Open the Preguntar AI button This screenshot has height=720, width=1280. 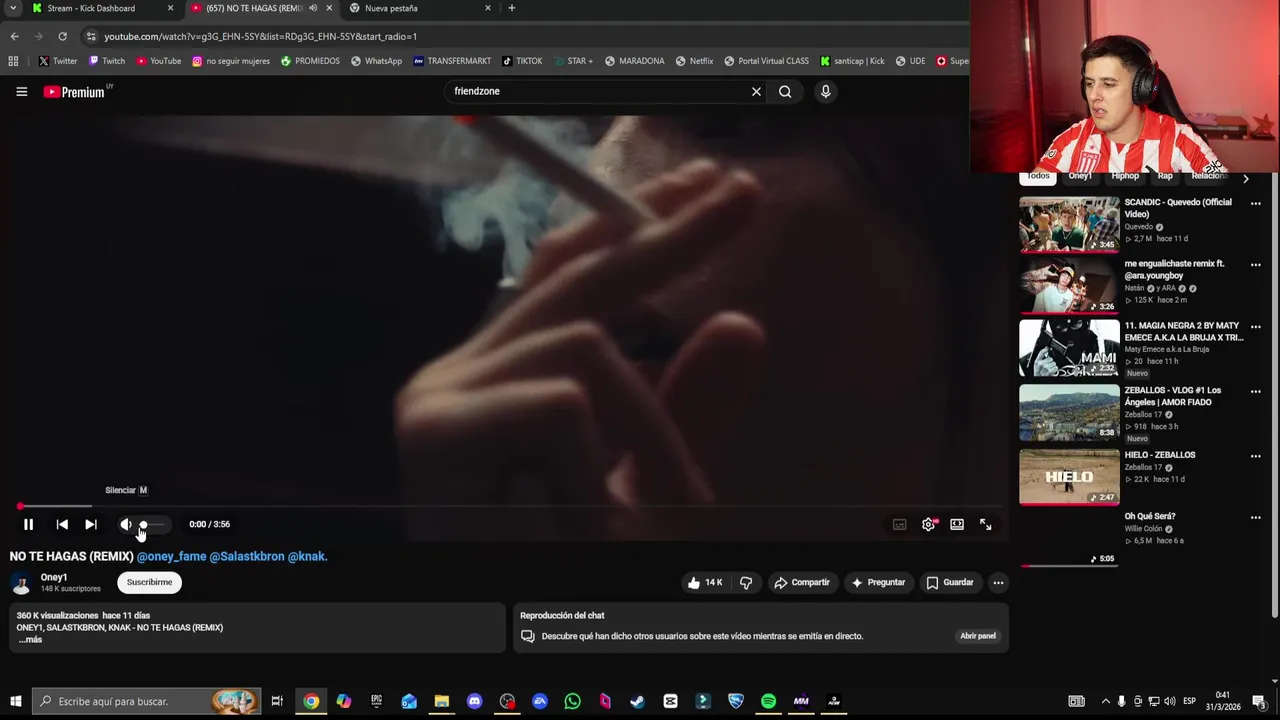878,582
